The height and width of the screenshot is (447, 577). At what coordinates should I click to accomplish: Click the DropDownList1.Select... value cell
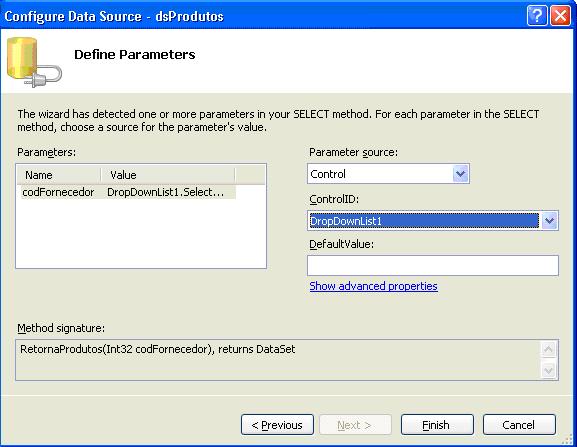(x=166, y=192)
